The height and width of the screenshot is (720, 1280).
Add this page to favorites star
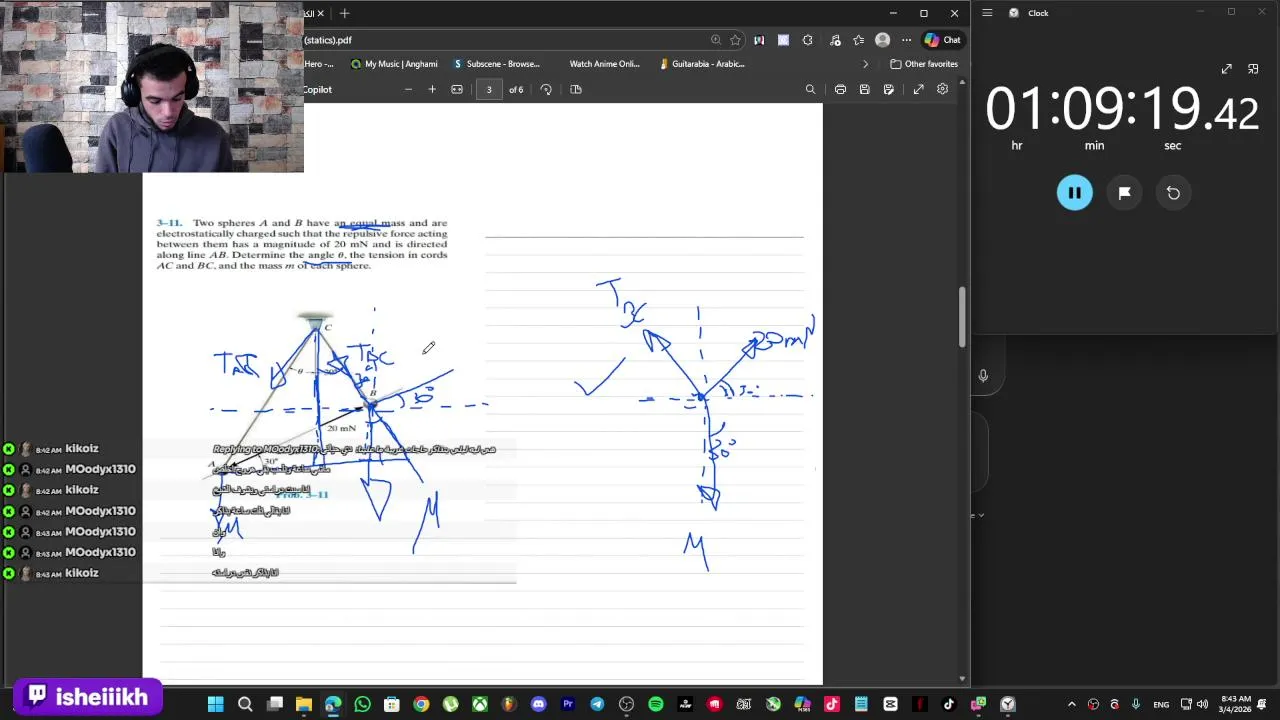(735, 40)
